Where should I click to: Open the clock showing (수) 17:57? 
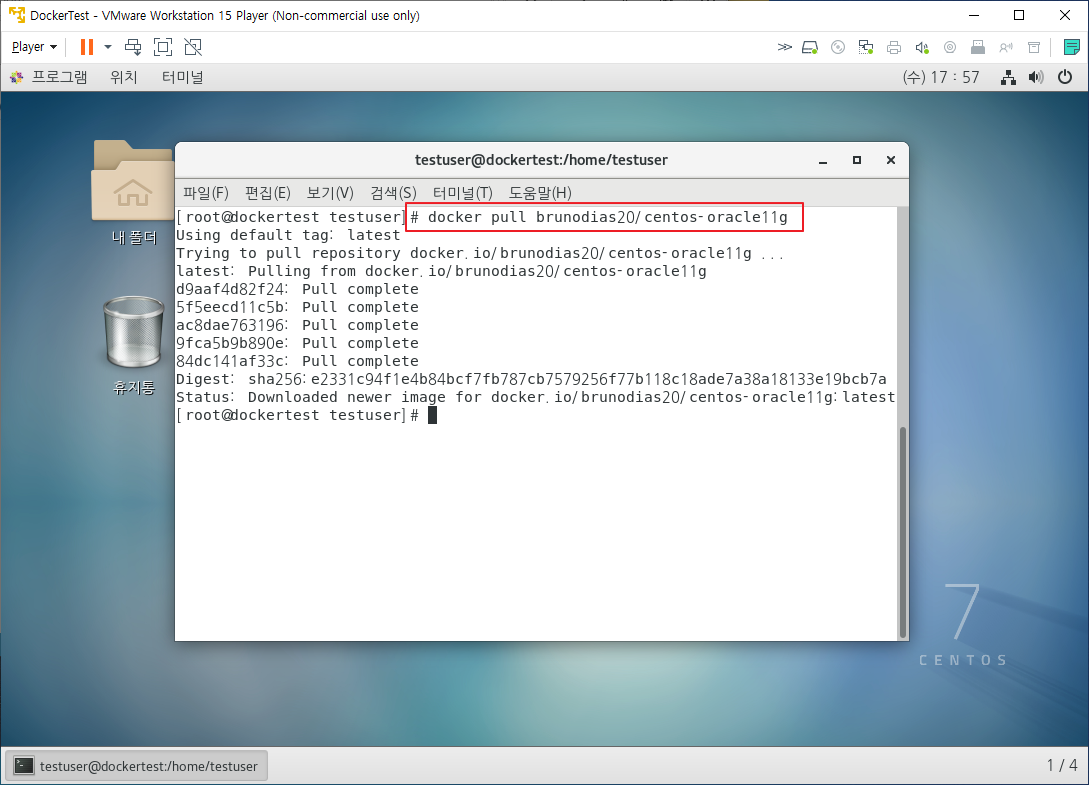tap(941, 77)
